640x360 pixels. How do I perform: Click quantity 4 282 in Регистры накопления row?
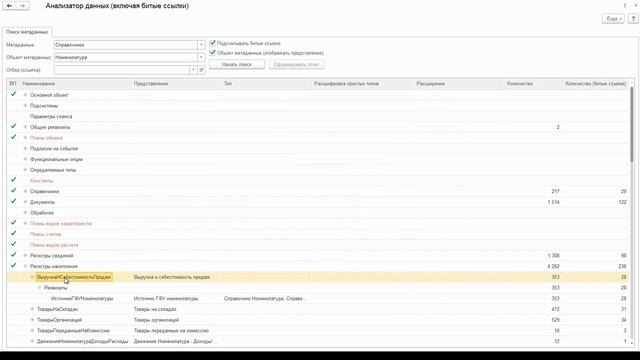[553, 266]
